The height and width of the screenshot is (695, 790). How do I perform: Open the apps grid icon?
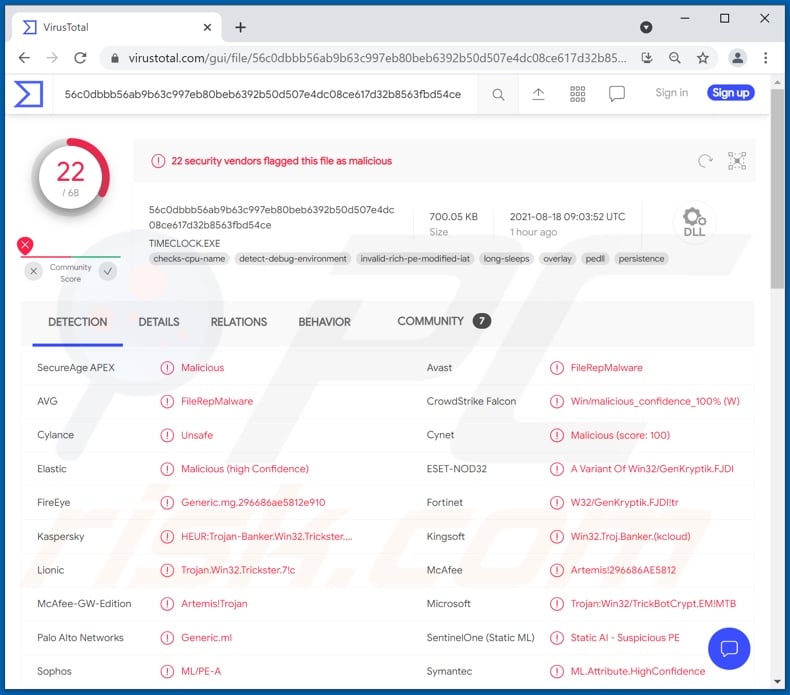577,94
